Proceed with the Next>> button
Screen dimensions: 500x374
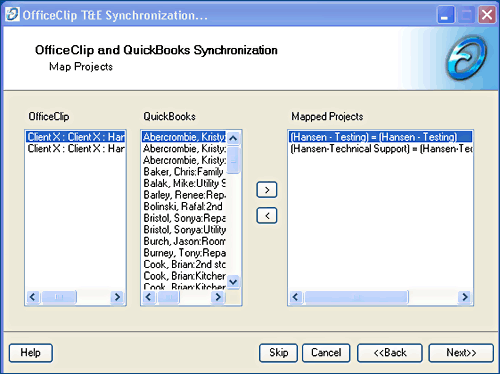coord(461,353)
